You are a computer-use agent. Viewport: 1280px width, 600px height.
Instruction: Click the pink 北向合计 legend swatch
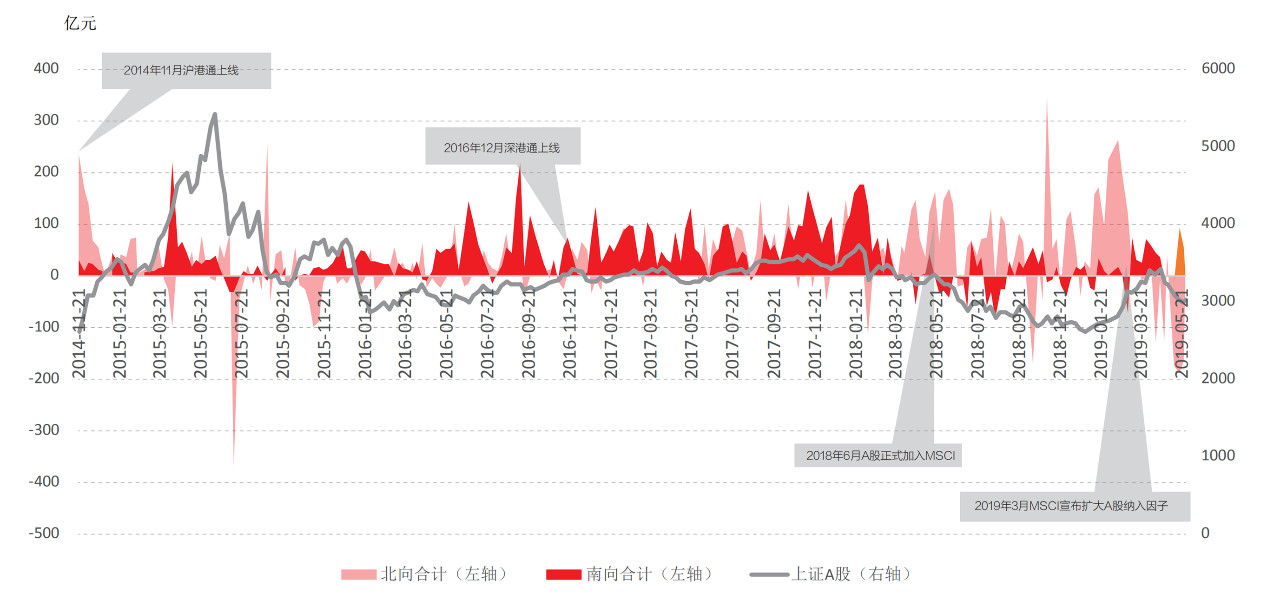(x=359, y=574)
